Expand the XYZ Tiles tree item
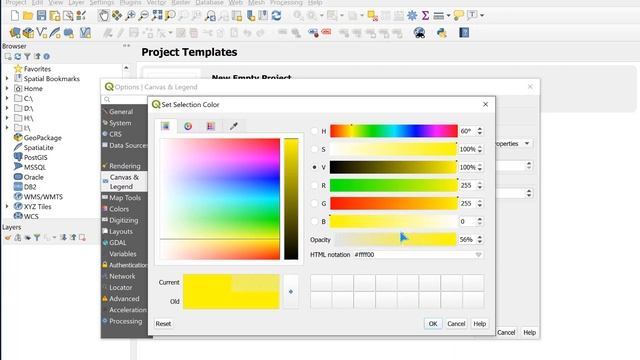Viewport: 640px width, 360px height. [7, 207]
